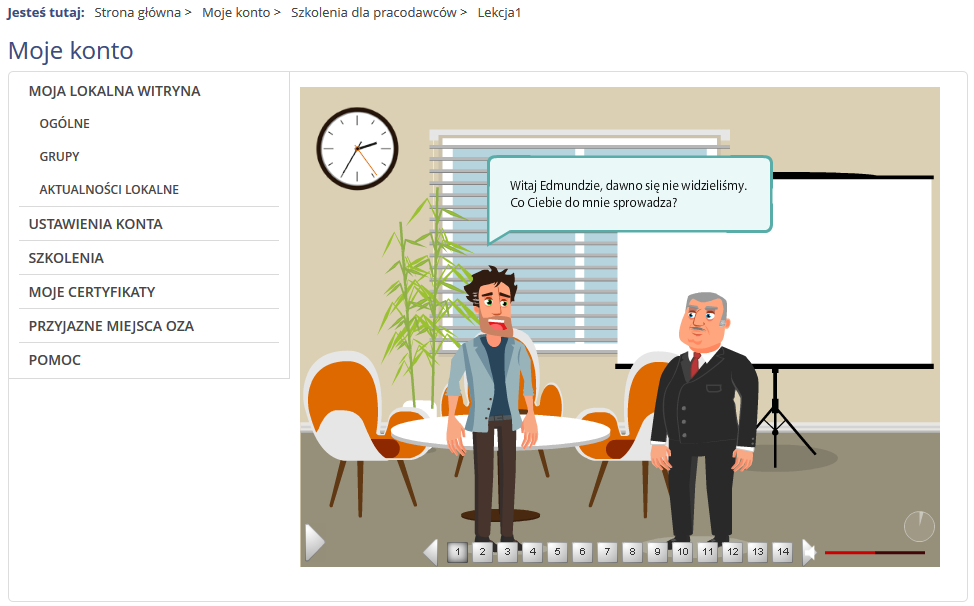974x606 pixels.
Task: Open POMOC in sidebar menu
Action: click(55, 360)
